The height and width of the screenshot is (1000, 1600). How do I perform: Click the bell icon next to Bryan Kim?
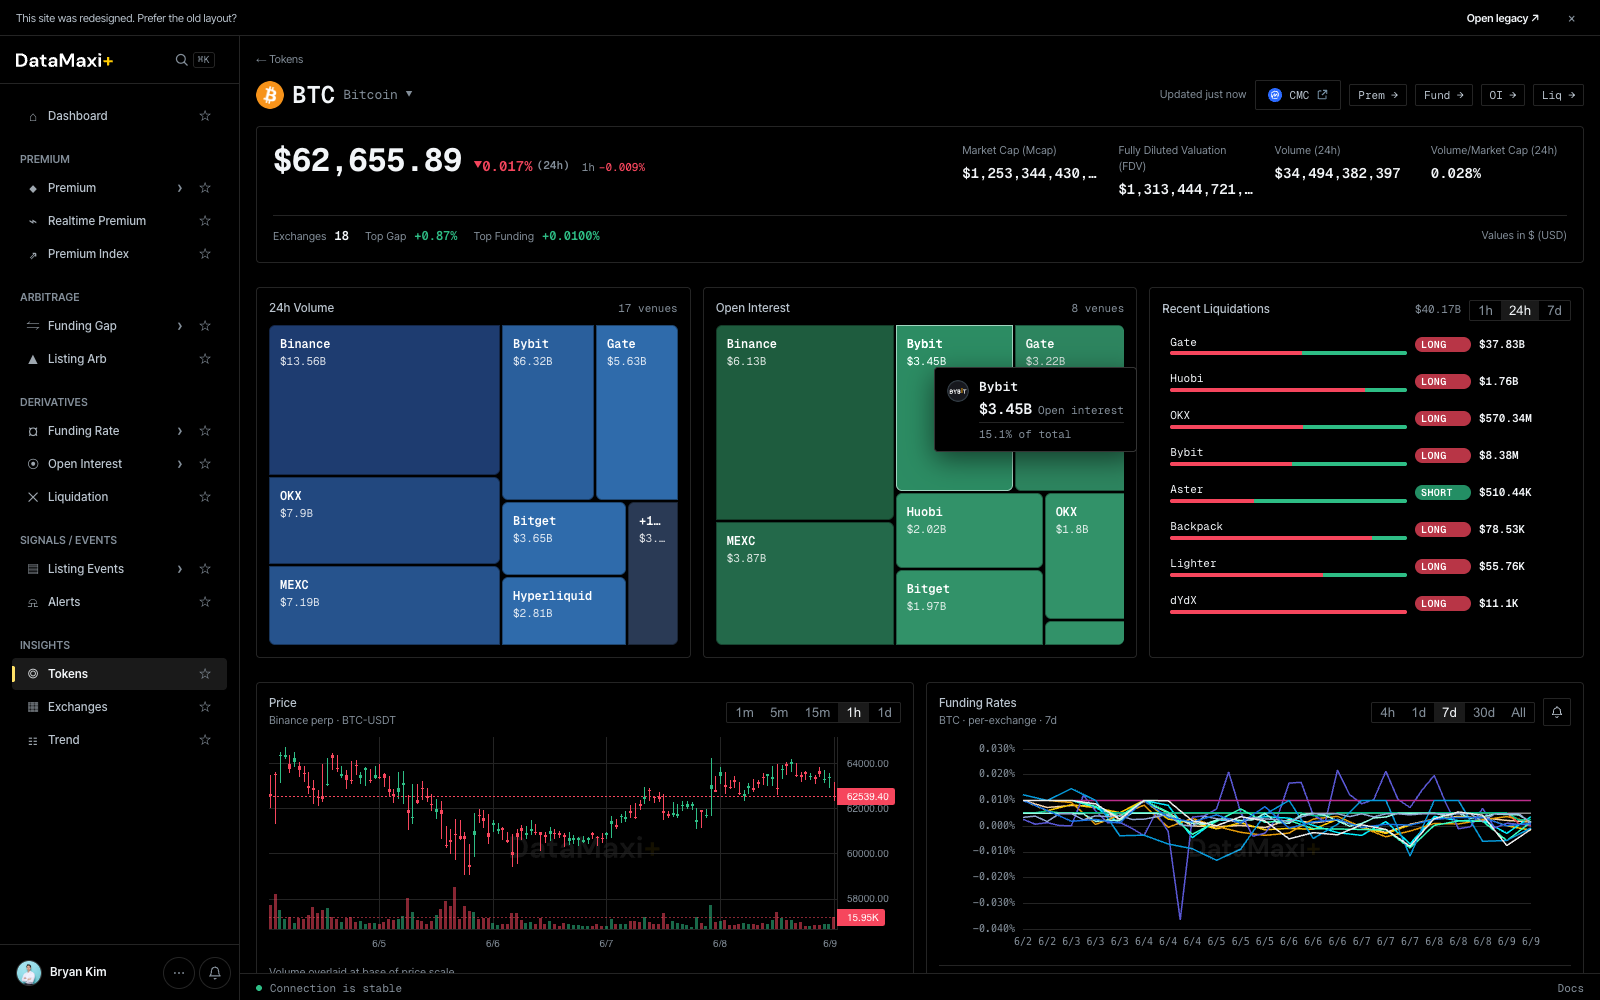pyautogui.click(x=215, y=972)
